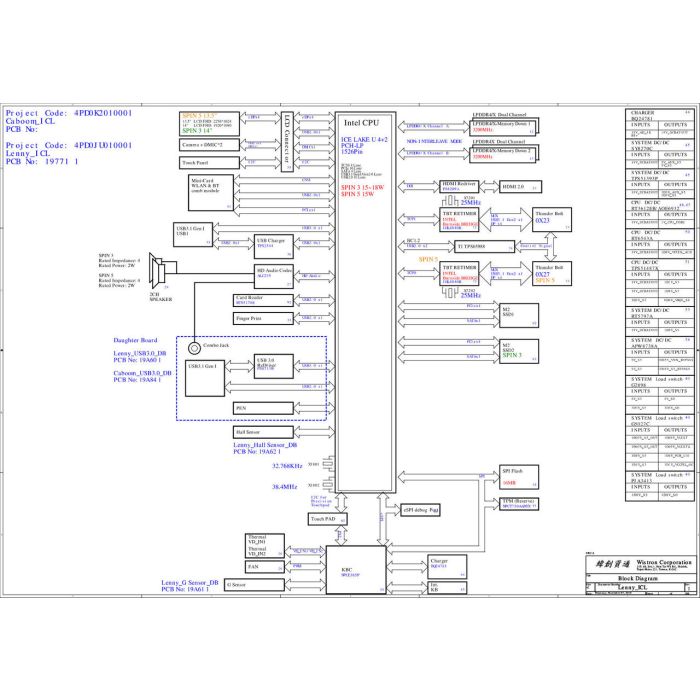Select the Touch PAD block

pos(328,519)
